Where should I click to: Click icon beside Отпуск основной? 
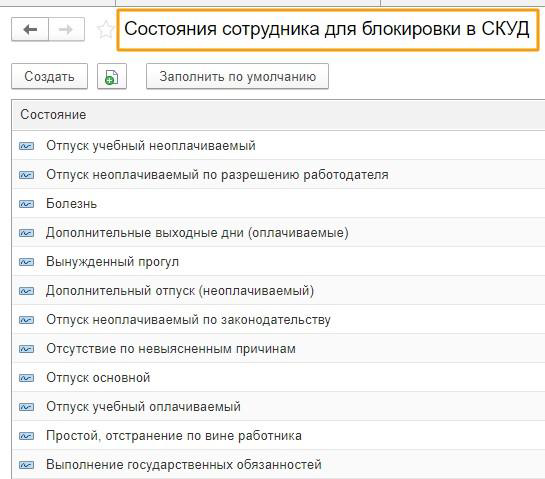26,378
